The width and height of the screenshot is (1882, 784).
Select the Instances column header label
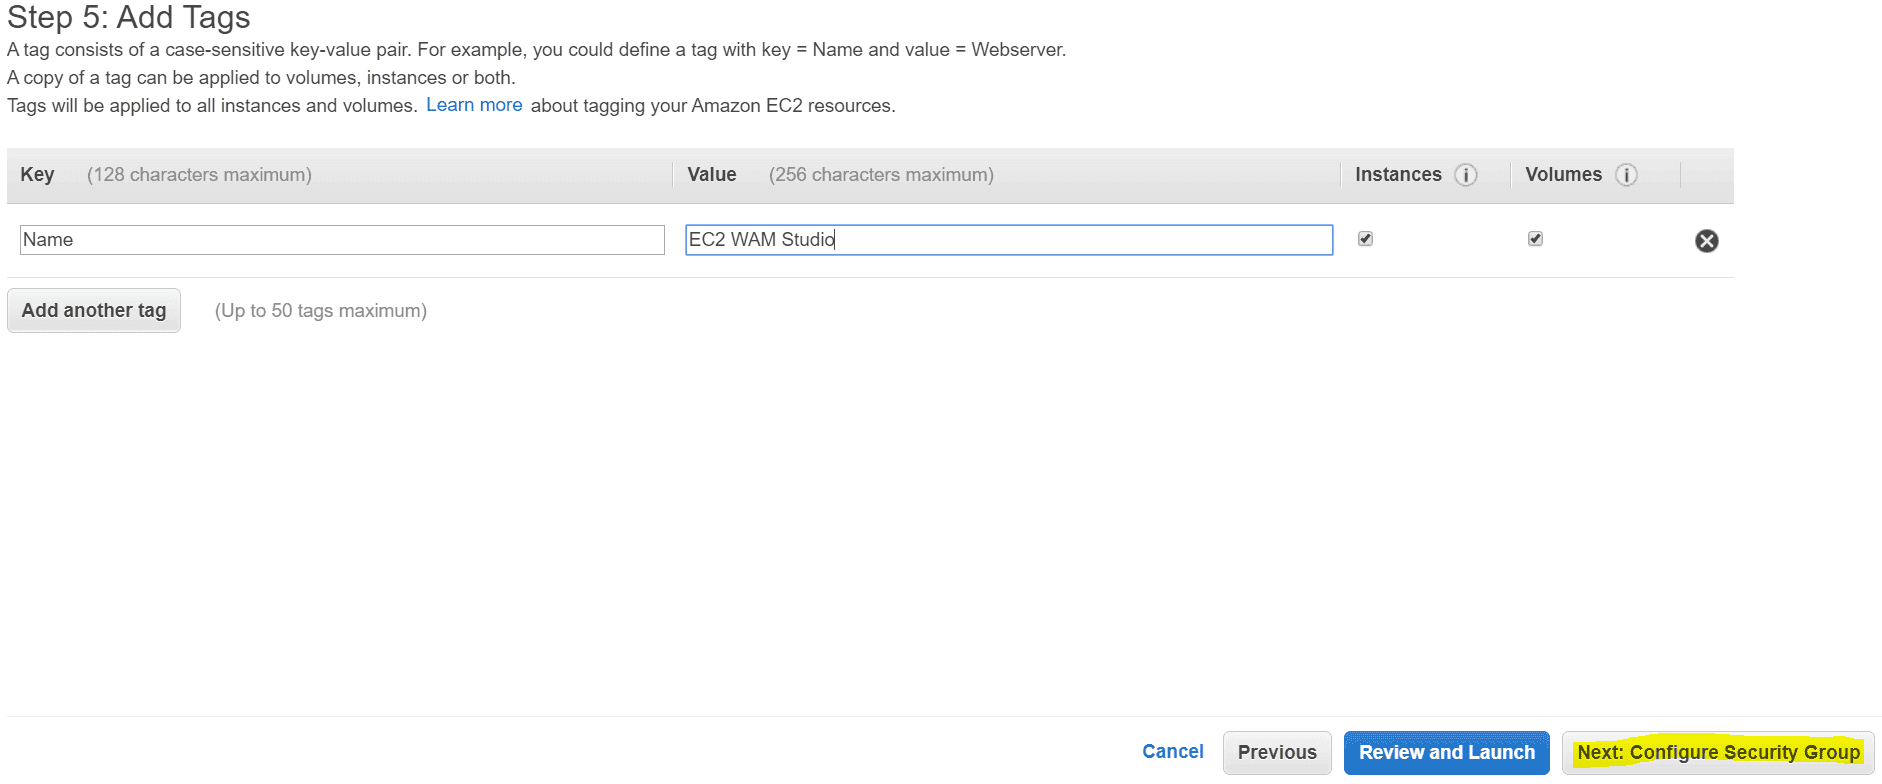[1398, 175]
